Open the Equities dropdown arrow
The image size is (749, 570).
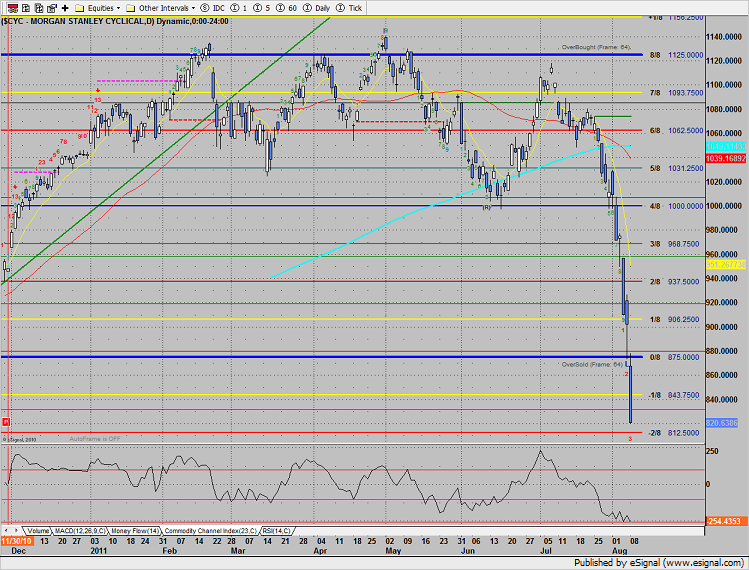118,8
